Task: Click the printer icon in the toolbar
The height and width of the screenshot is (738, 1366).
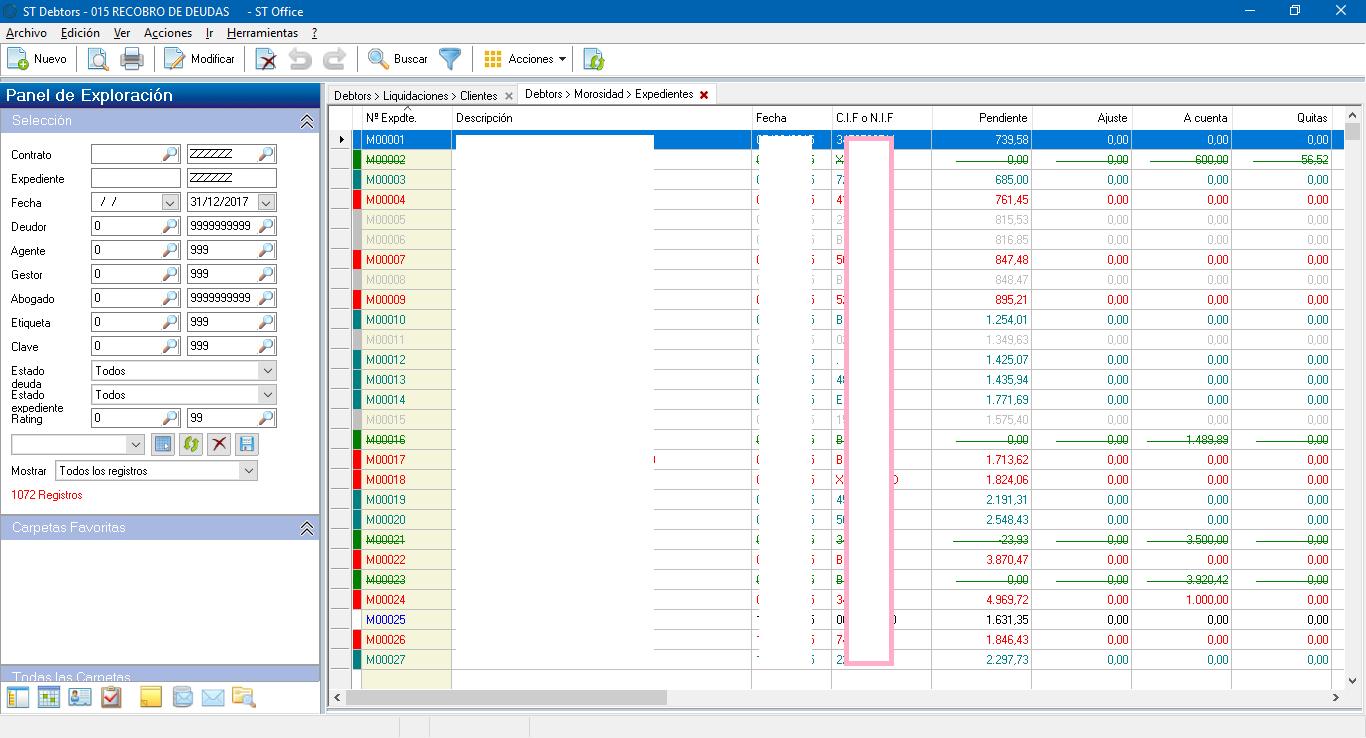Action: click(x=132, y=59)
